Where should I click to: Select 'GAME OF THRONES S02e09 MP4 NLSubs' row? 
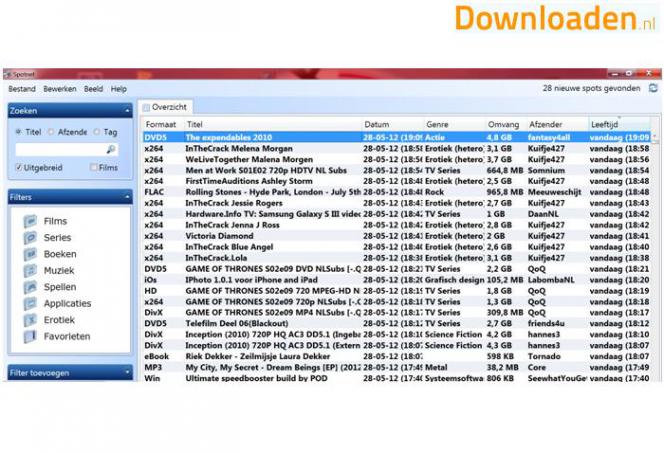[396, 312]
